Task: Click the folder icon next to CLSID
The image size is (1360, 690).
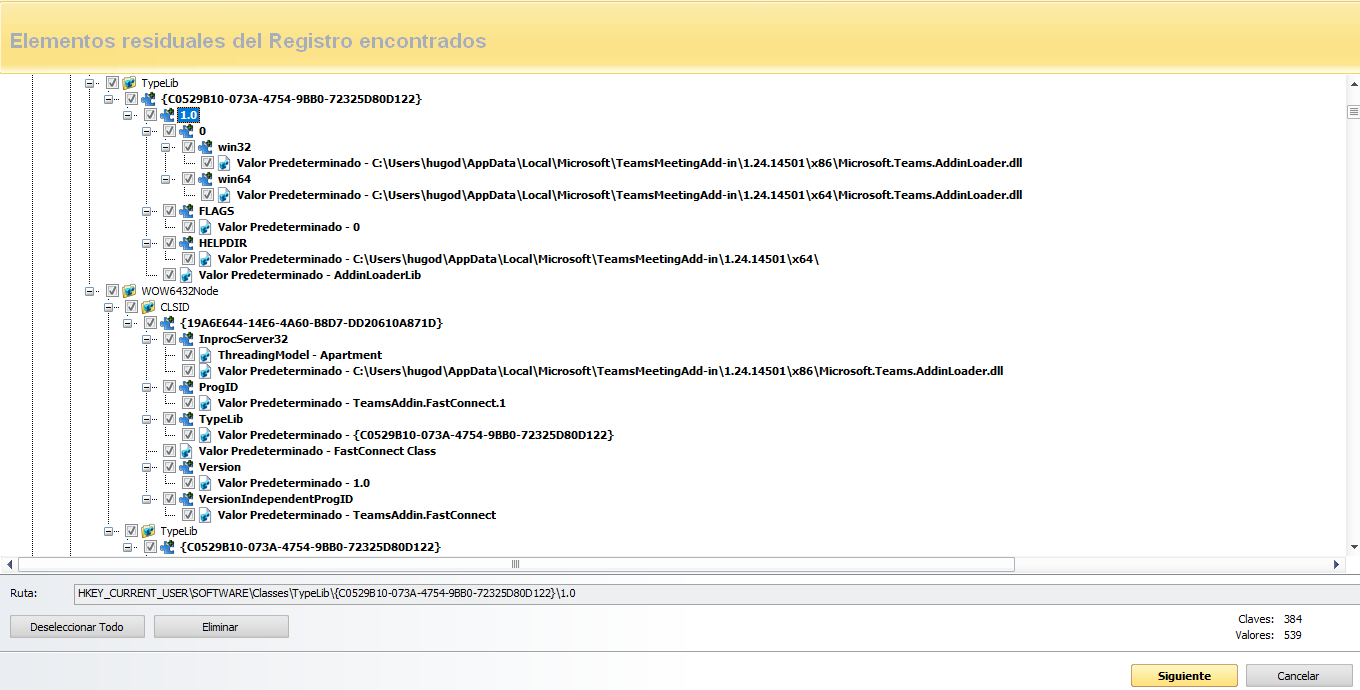Action: point(148,307)
